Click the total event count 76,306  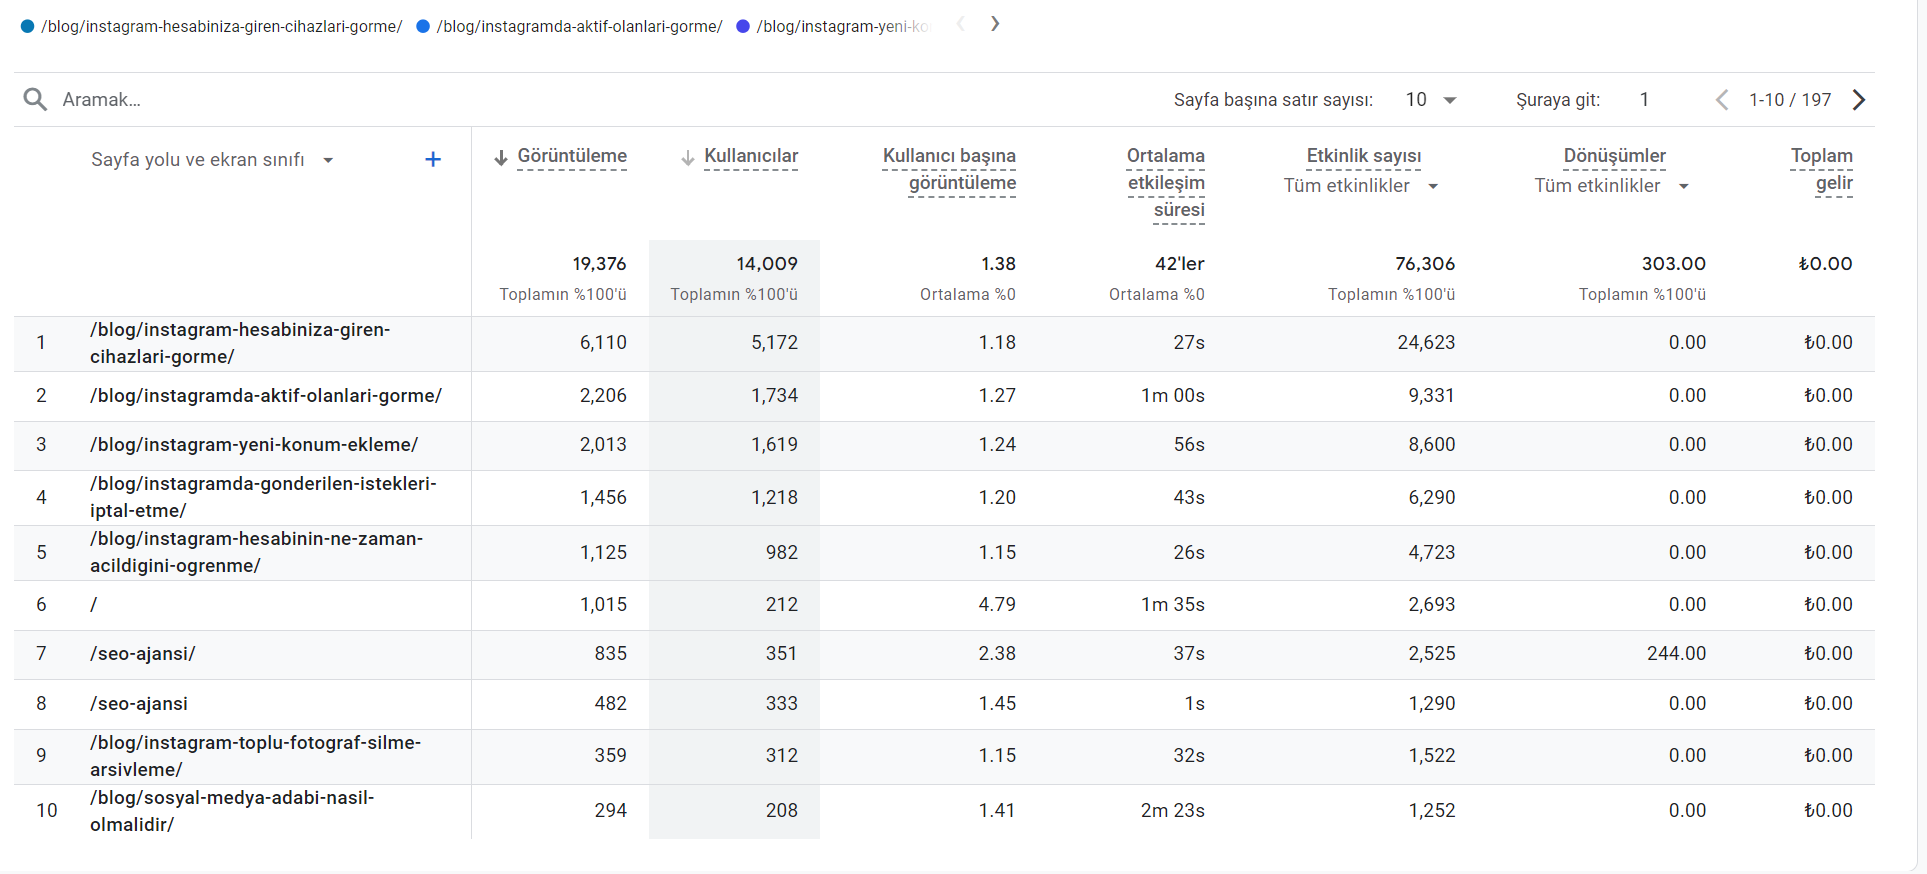1425,264
